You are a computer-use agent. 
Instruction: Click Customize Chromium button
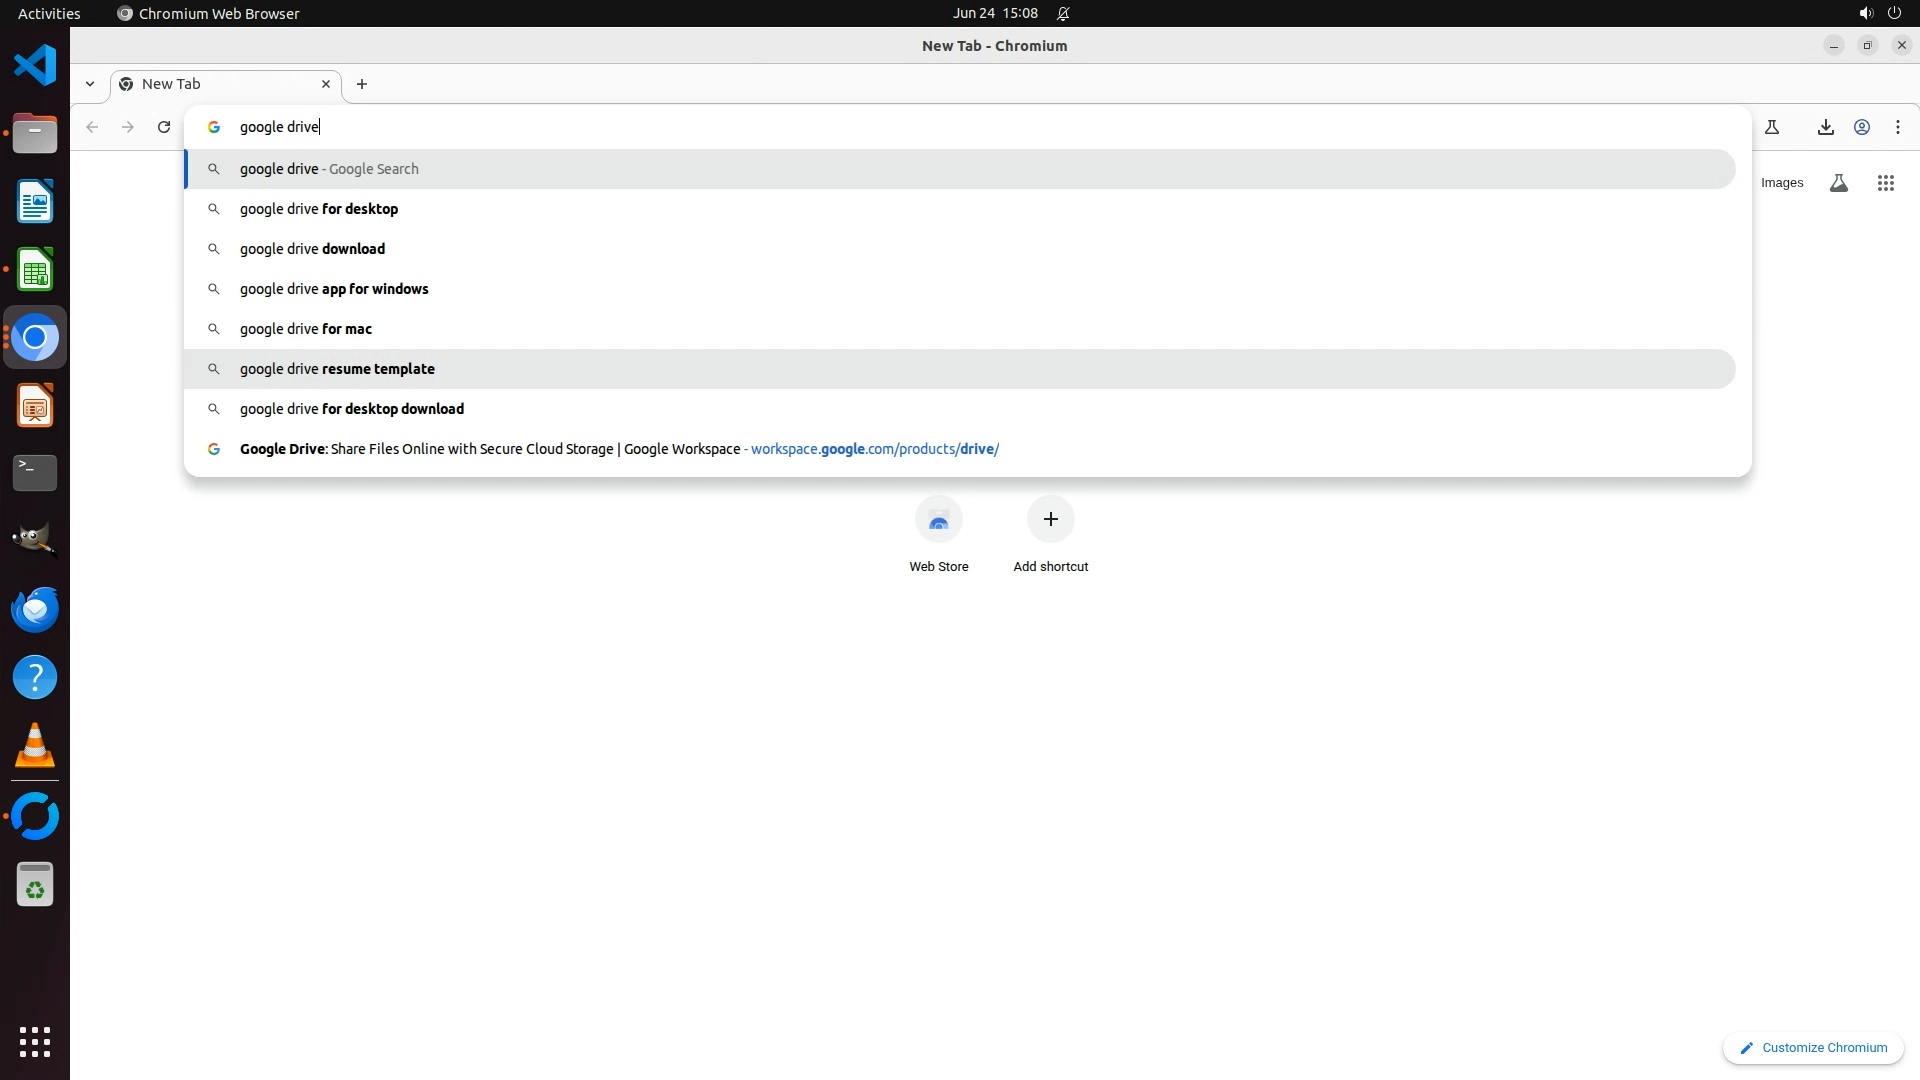pyautogui.click(x=1813, y=1048)
